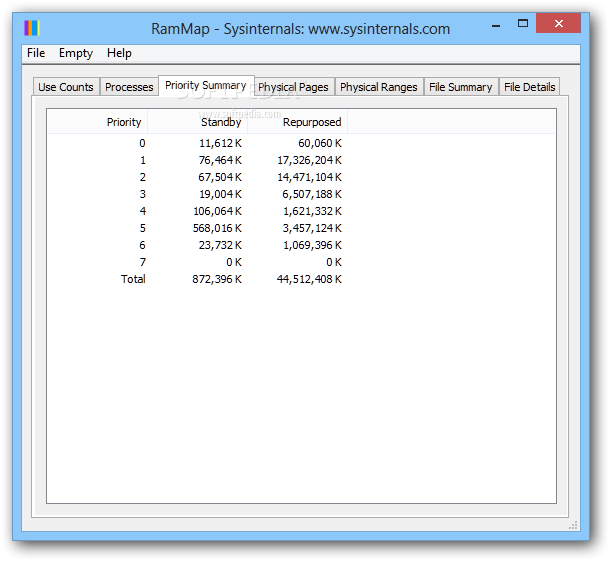Select Repurposed value 14,471,104 K
This screenshot has height=561, width=610.
click(x=310, y=177)
